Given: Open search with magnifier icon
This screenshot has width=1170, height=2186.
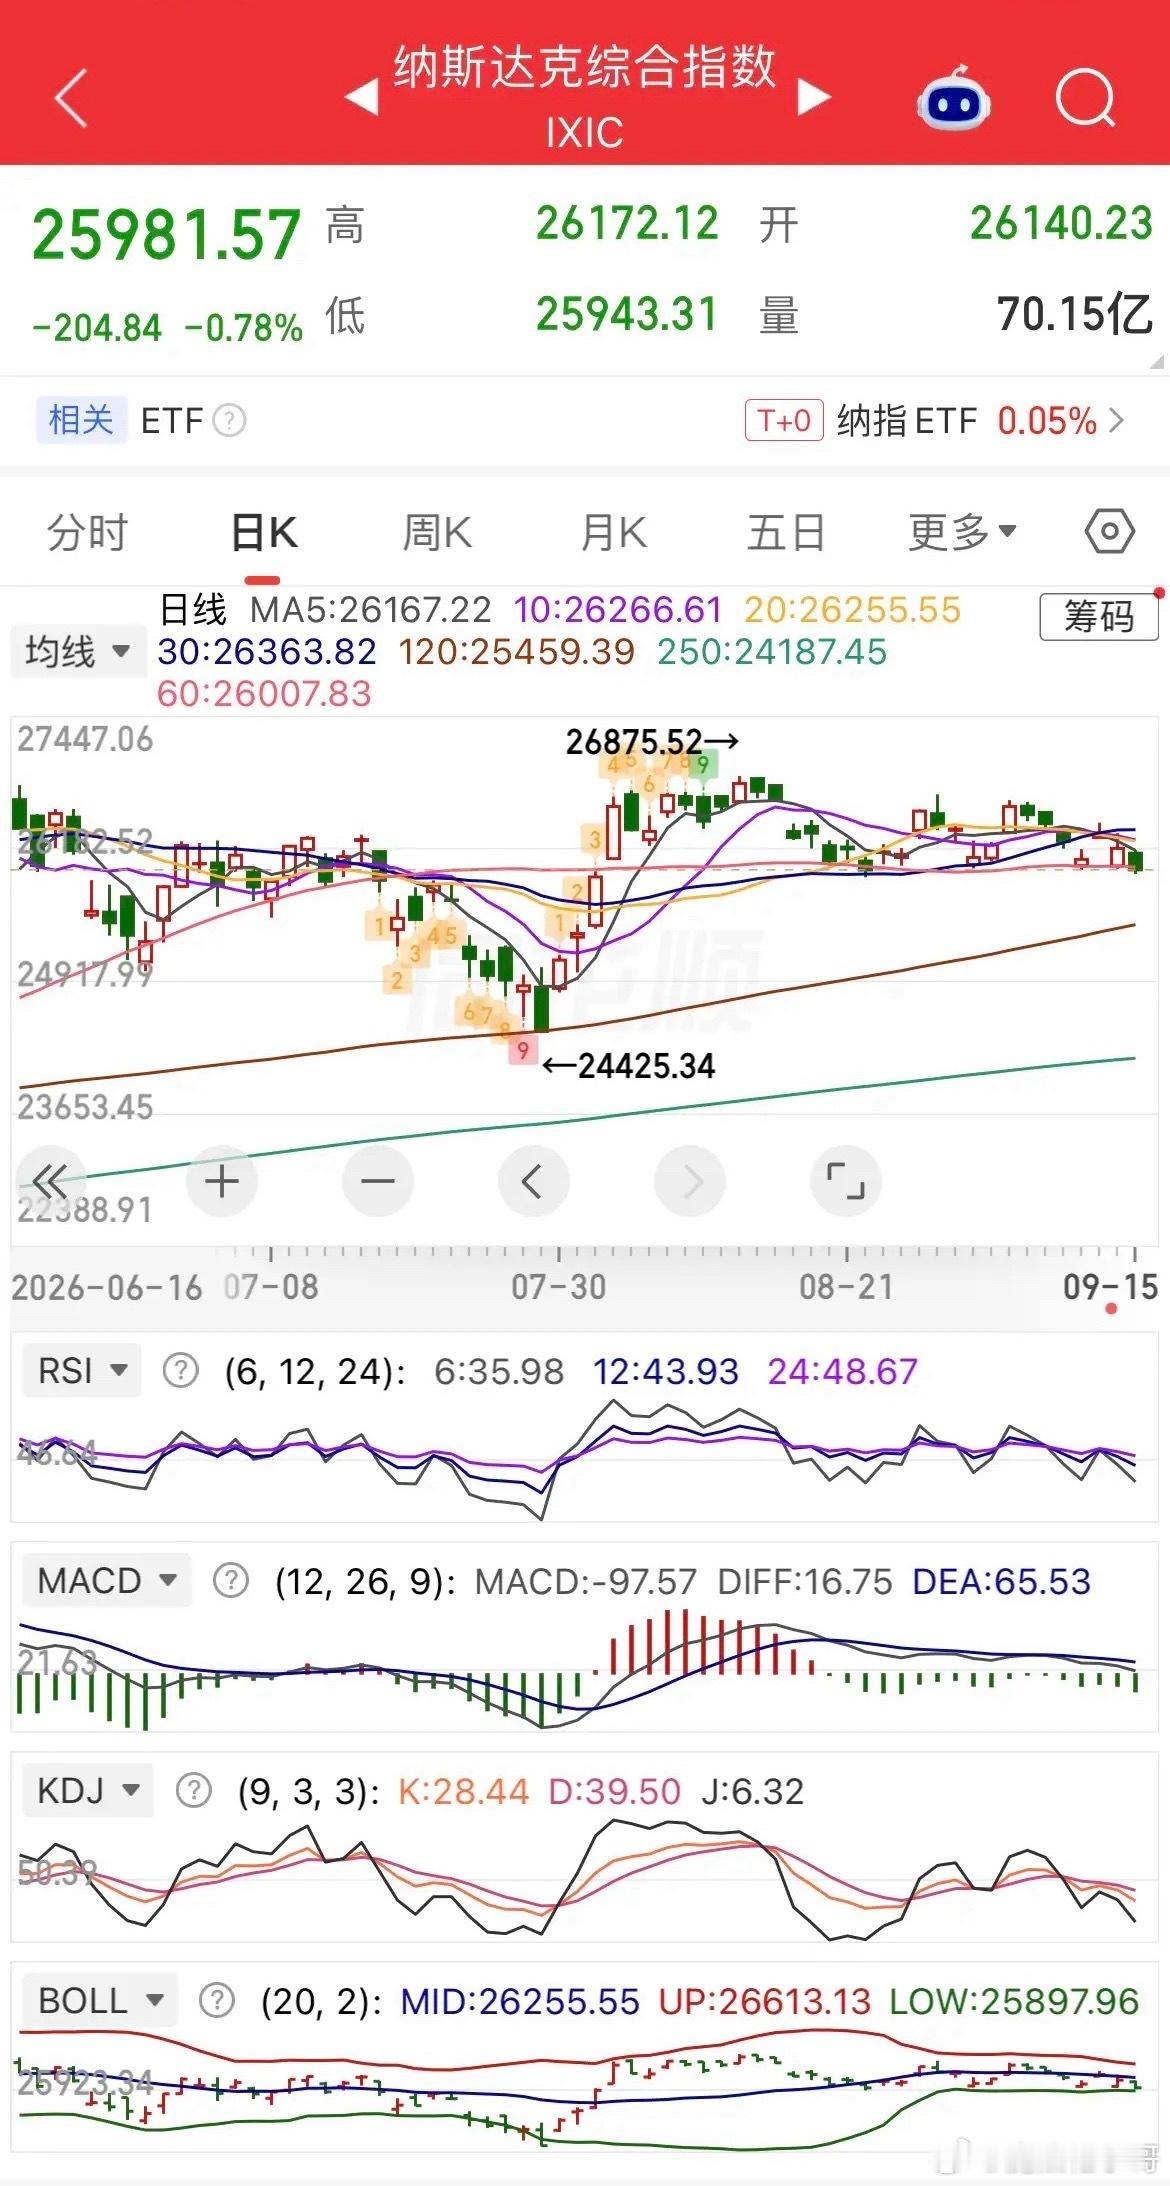Looking at the screenshot, I should 1086,98.
